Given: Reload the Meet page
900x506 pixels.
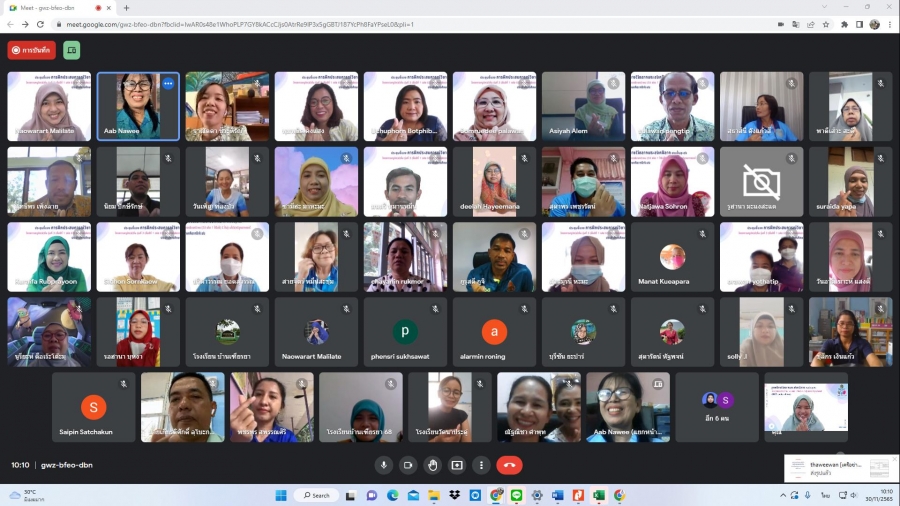Looking at the screenshot, I should point(39,24).
